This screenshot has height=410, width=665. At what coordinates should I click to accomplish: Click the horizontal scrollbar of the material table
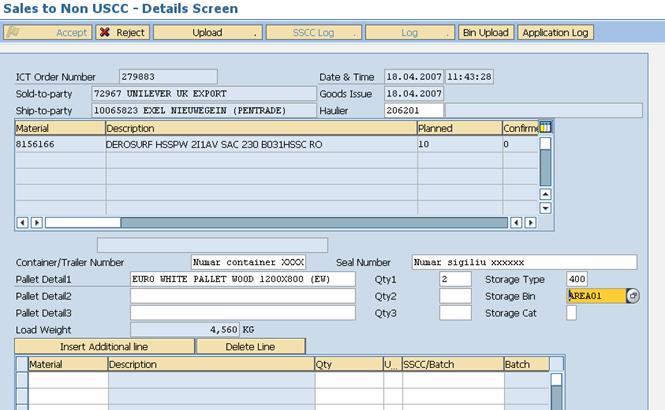[300, 222]
